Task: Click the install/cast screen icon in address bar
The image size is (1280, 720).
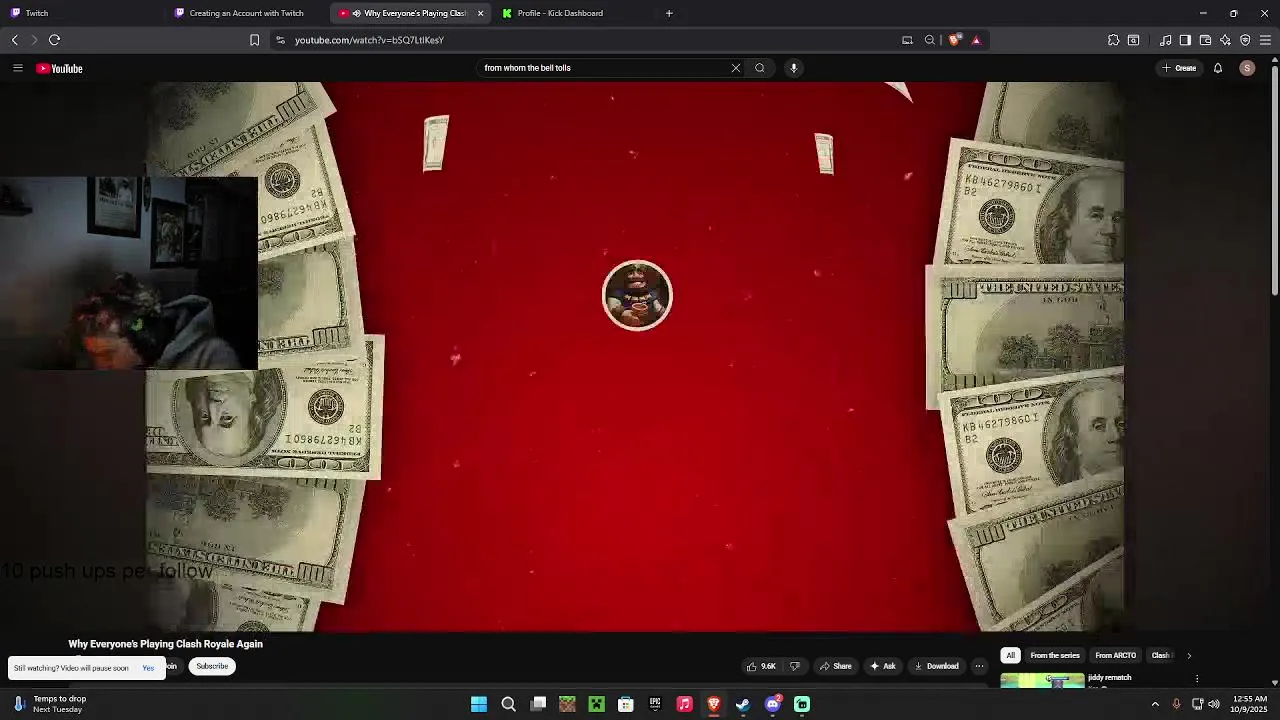Action: (907, 40)
